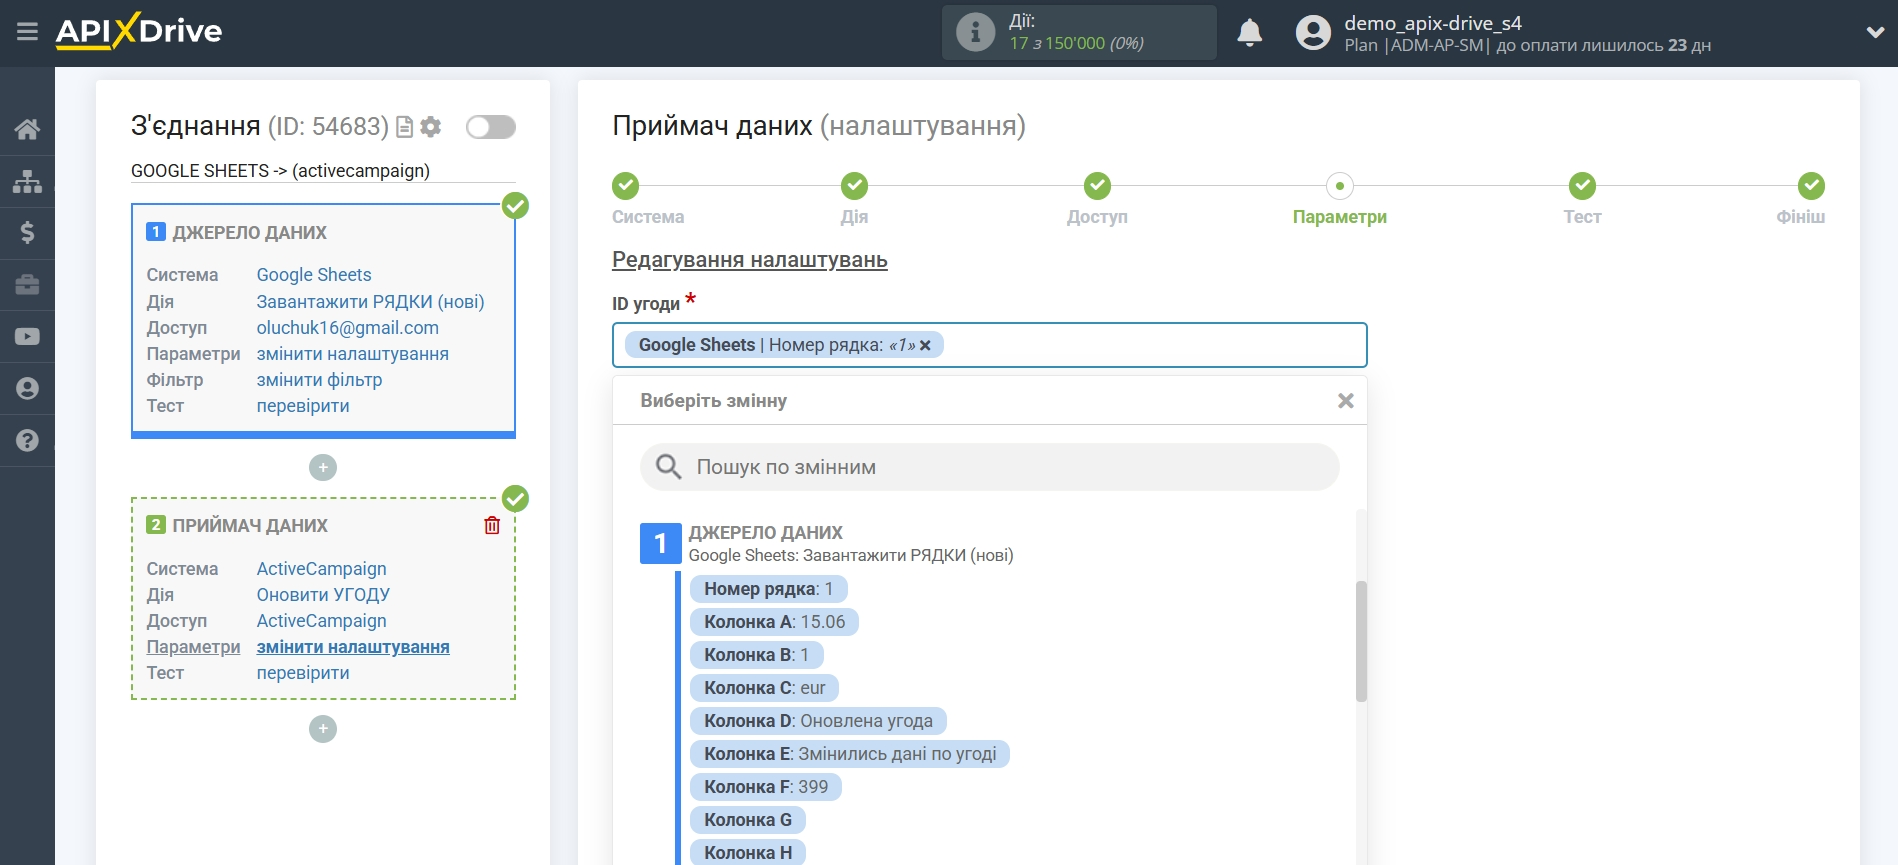Click source змінити налаштування link
1898x865 pixels.
(x=352, y=353)
